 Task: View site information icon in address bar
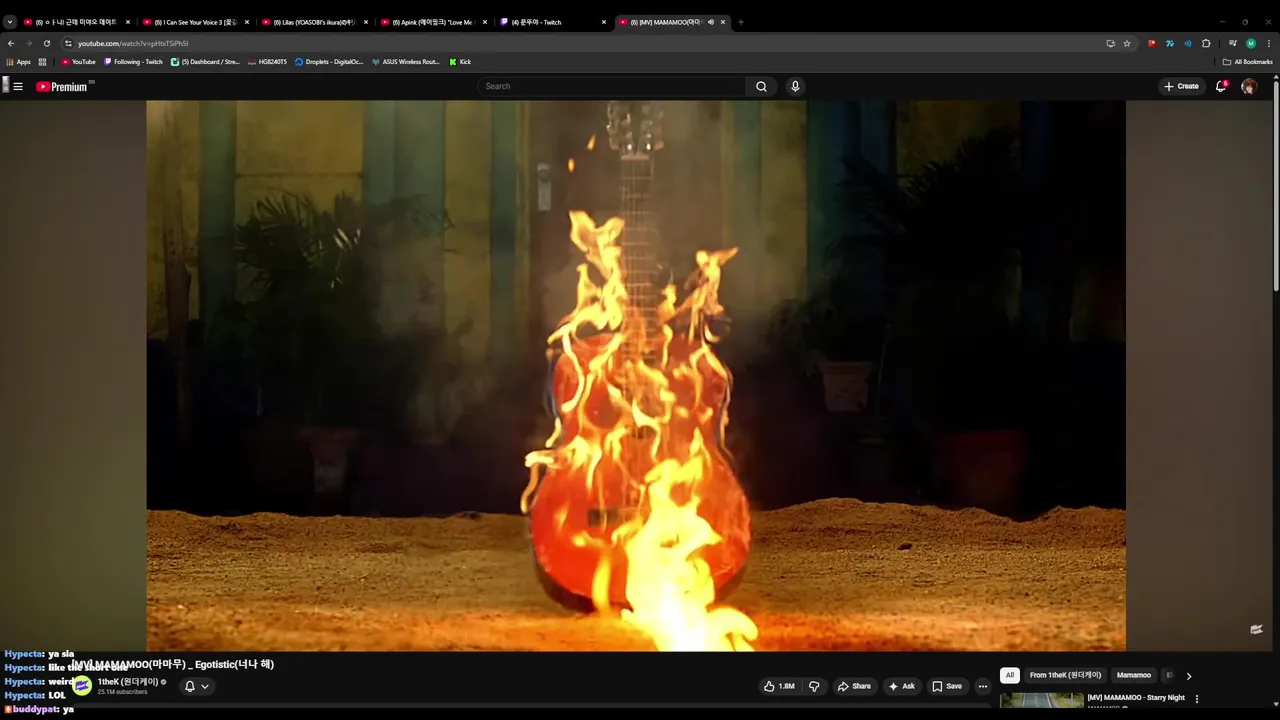[68, 43]
